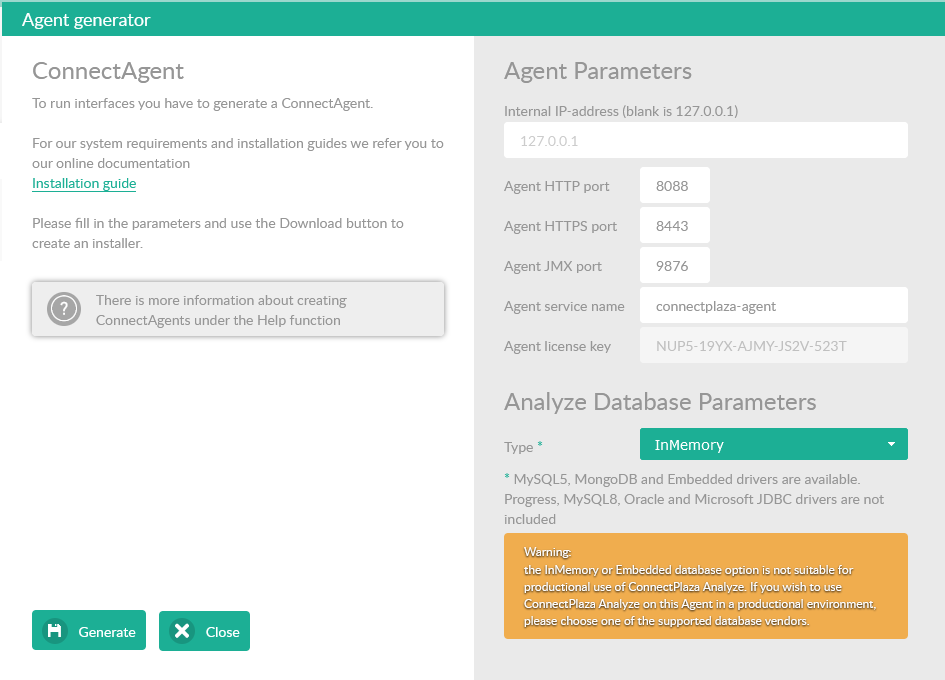This screenshot has height=680, width=945.
Task: Click the X icon on the Close button
Action: tap(181, 631)
